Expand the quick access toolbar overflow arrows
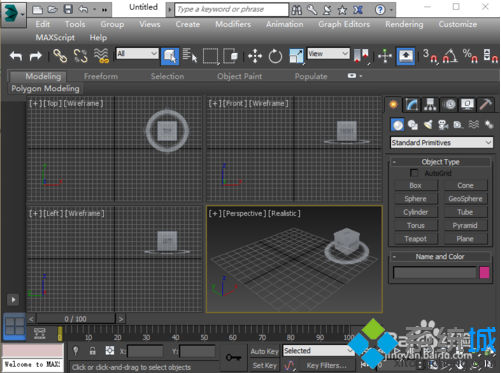 click(x=104, y=10)
